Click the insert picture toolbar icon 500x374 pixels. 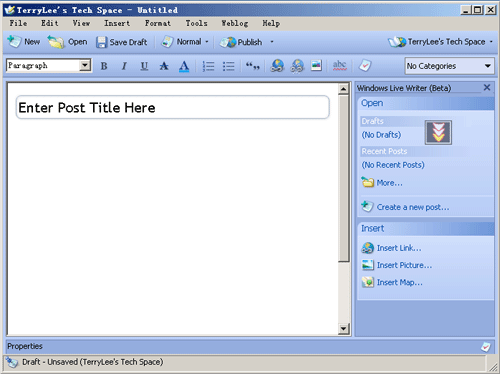tap(316, 65)
